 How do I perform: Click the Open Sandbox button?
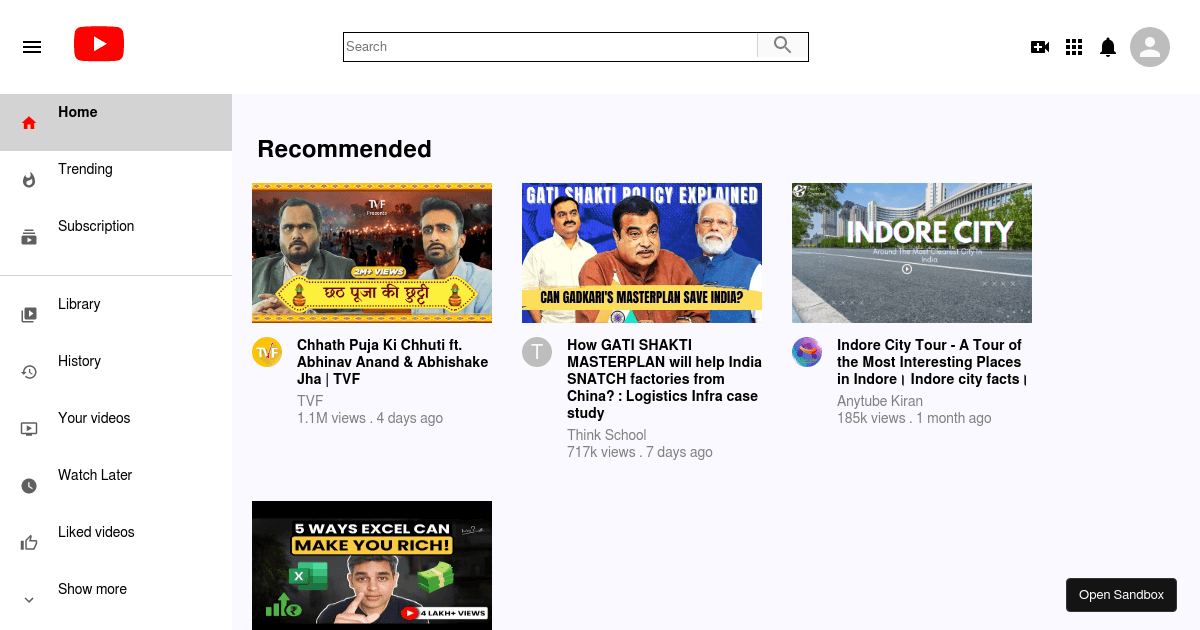tap(1121, 594)
